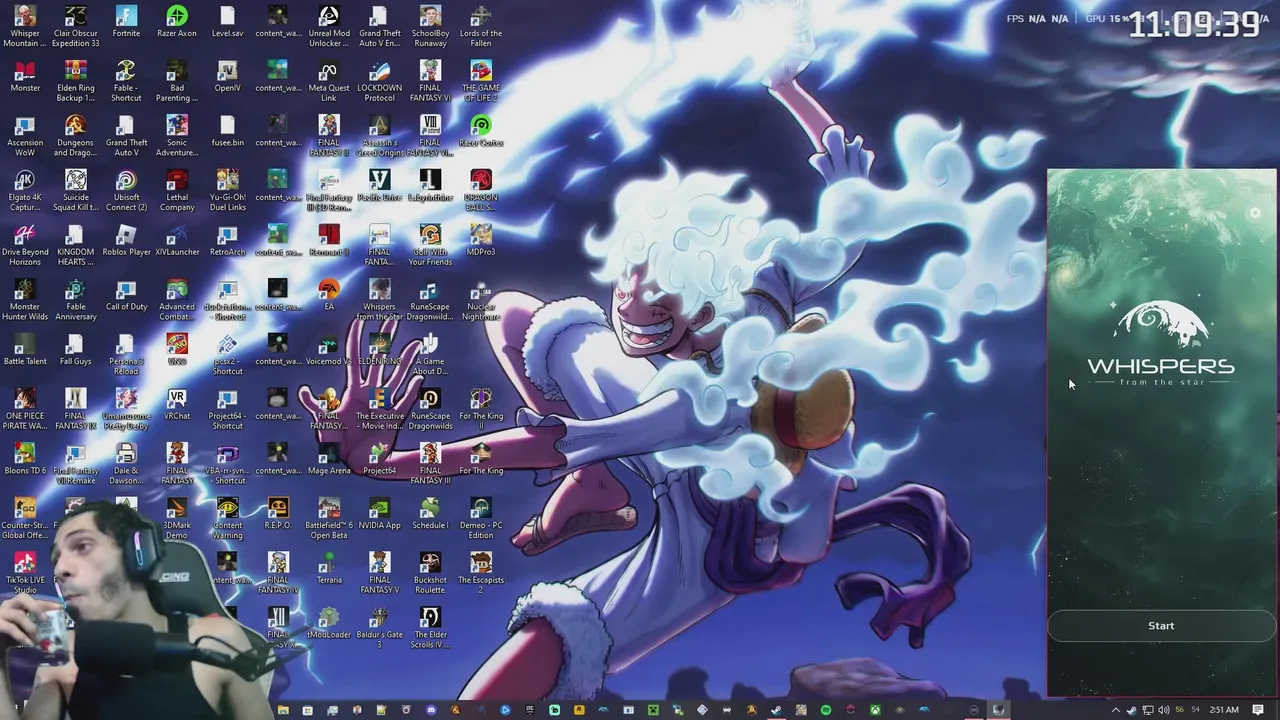Select the Fall Guys shortcut
The height and width of the screenshot is (720, 1280).
coord(76,350)
